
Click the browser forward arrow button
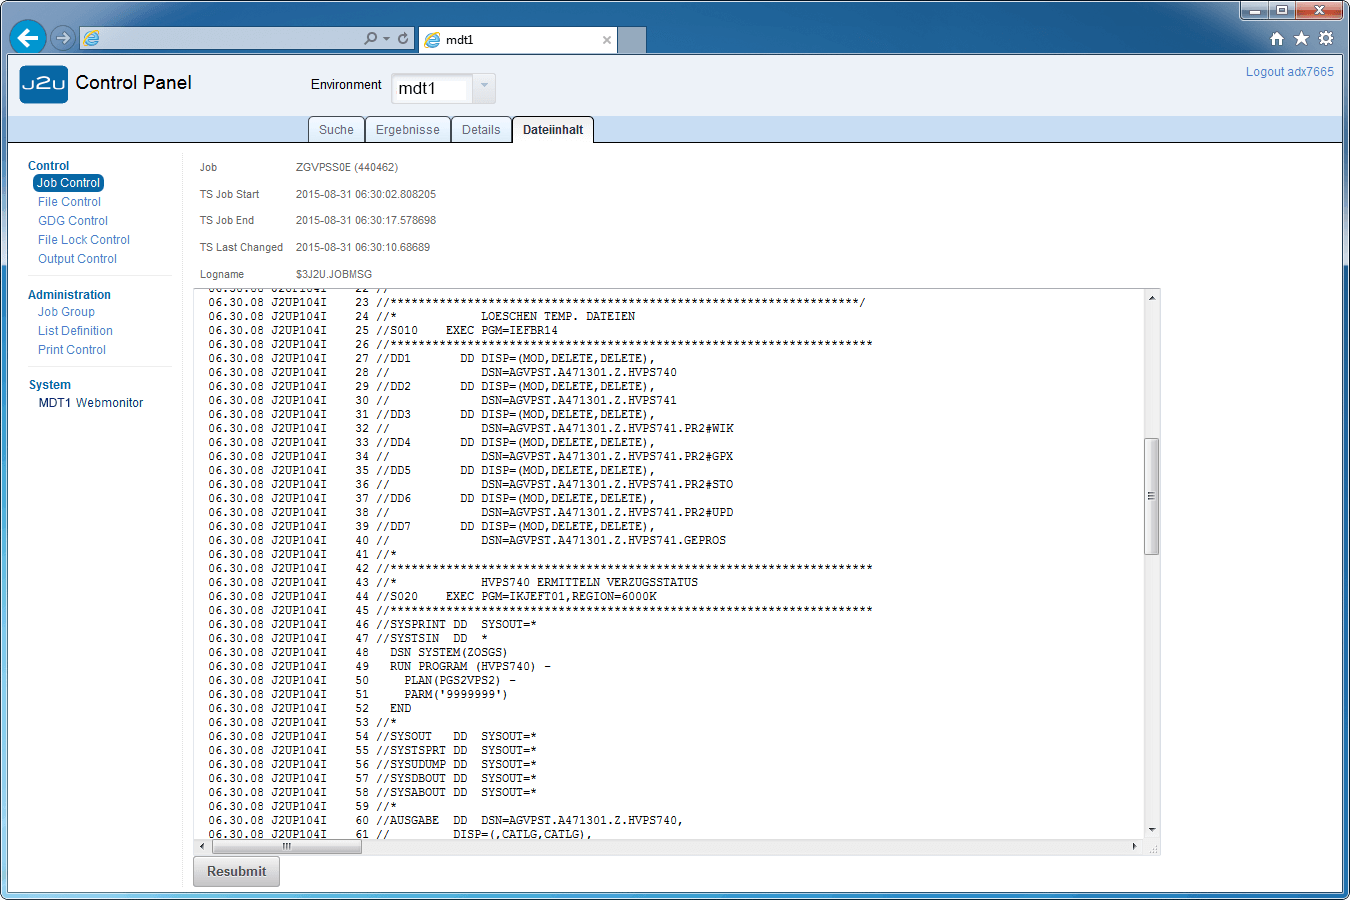[x=63, y=38]
